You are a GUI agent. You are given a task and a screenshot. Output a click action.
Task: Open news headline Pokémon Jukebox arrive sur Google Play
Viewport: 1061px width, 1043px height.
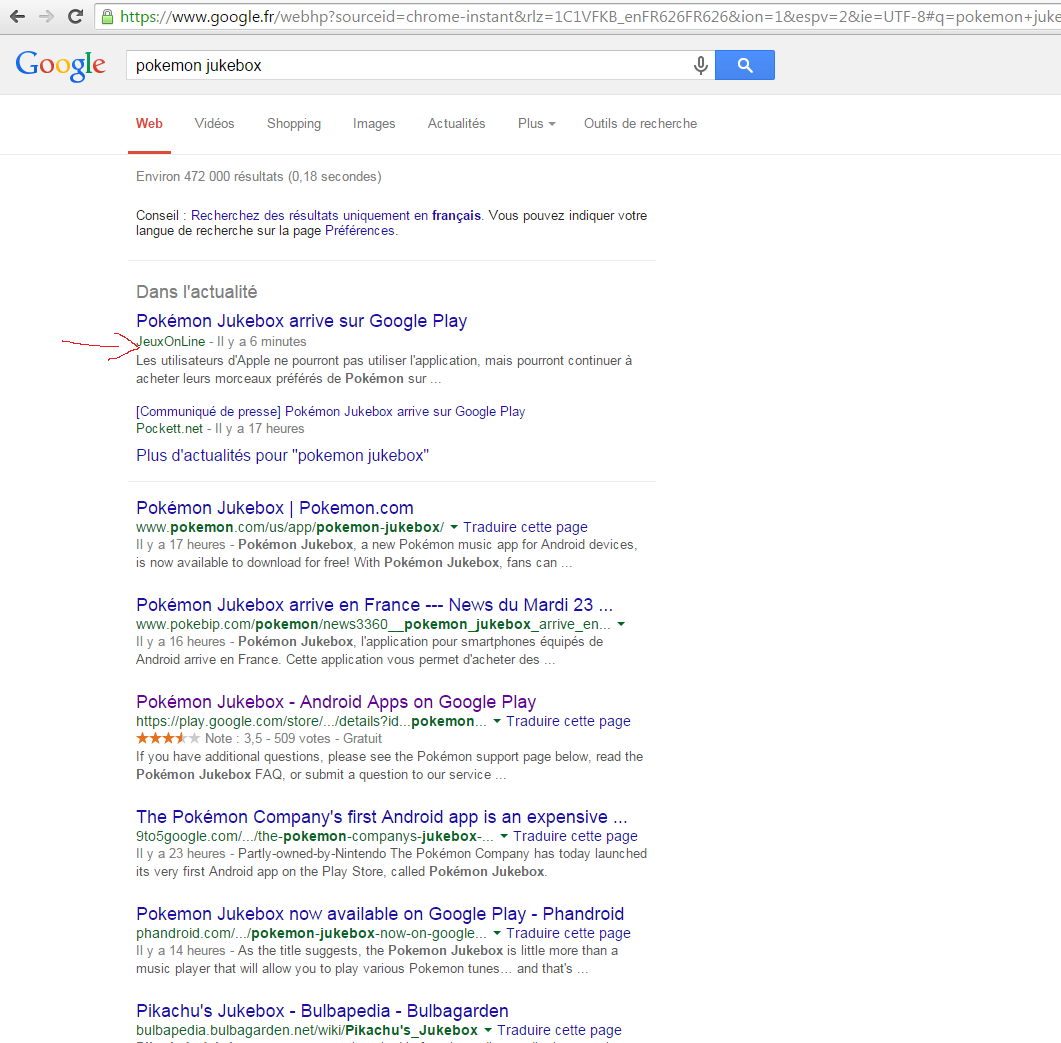[x=302, y=321]
